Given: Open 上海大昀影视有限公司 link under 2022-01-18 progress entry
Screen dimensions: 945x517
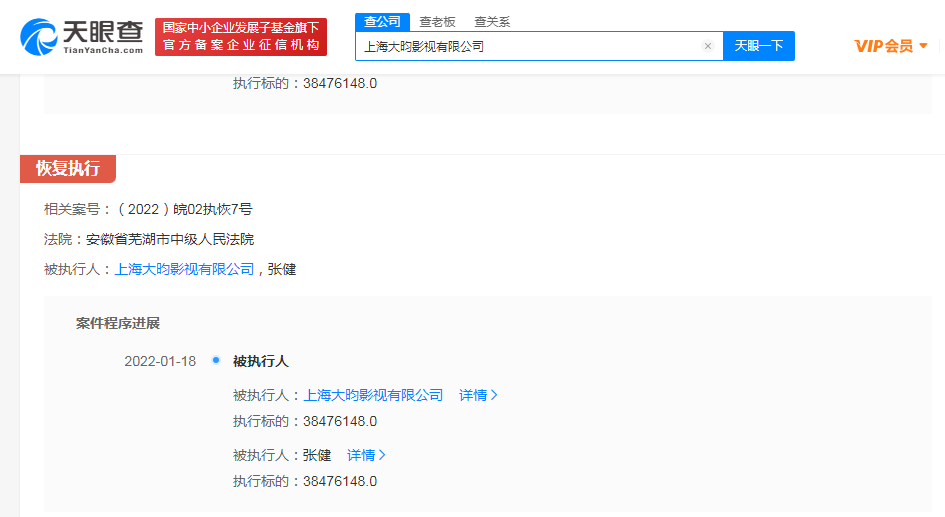Looking at the screenshot, I should [x=373, y=395].
